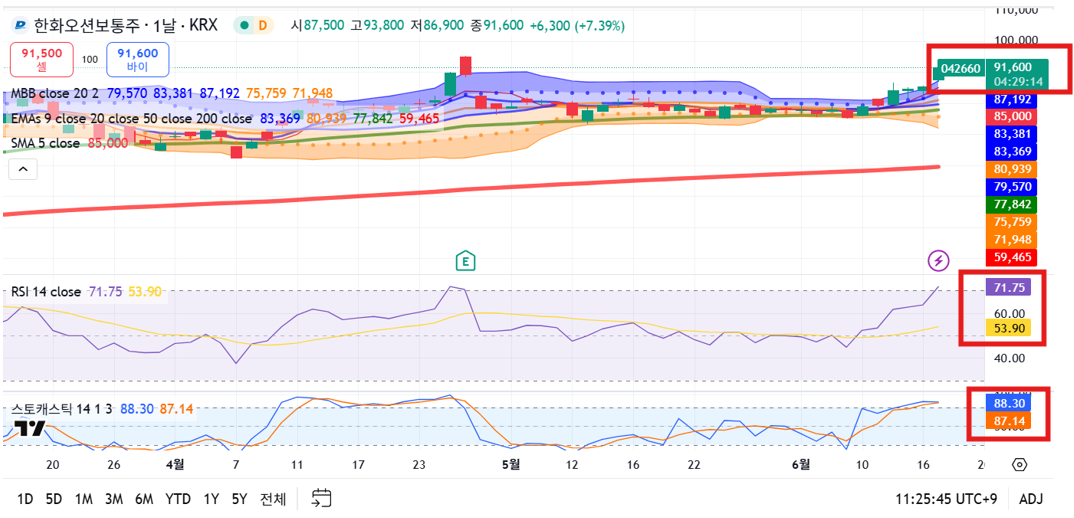
Task: Collapse the indicator legend chevron
Action: point(23,170)
